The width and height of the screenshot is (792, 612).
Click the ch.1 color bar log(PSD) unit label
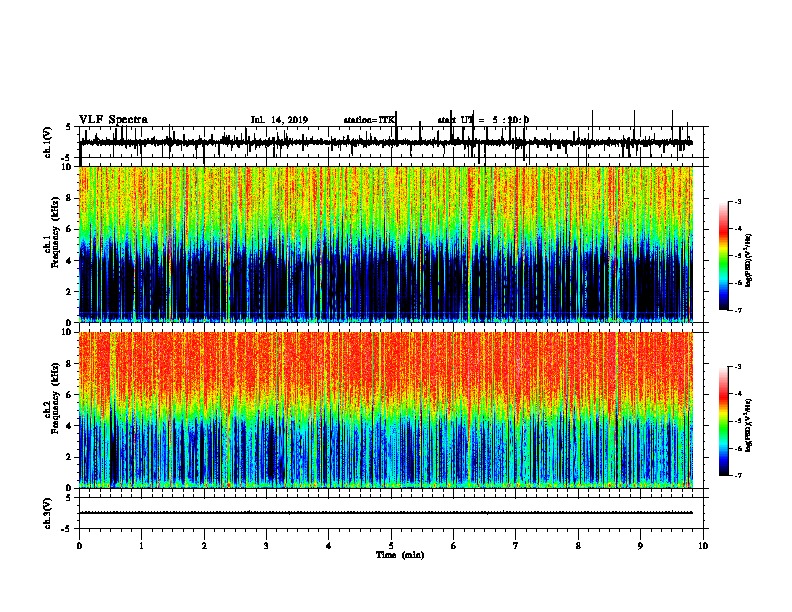(748, 260)
